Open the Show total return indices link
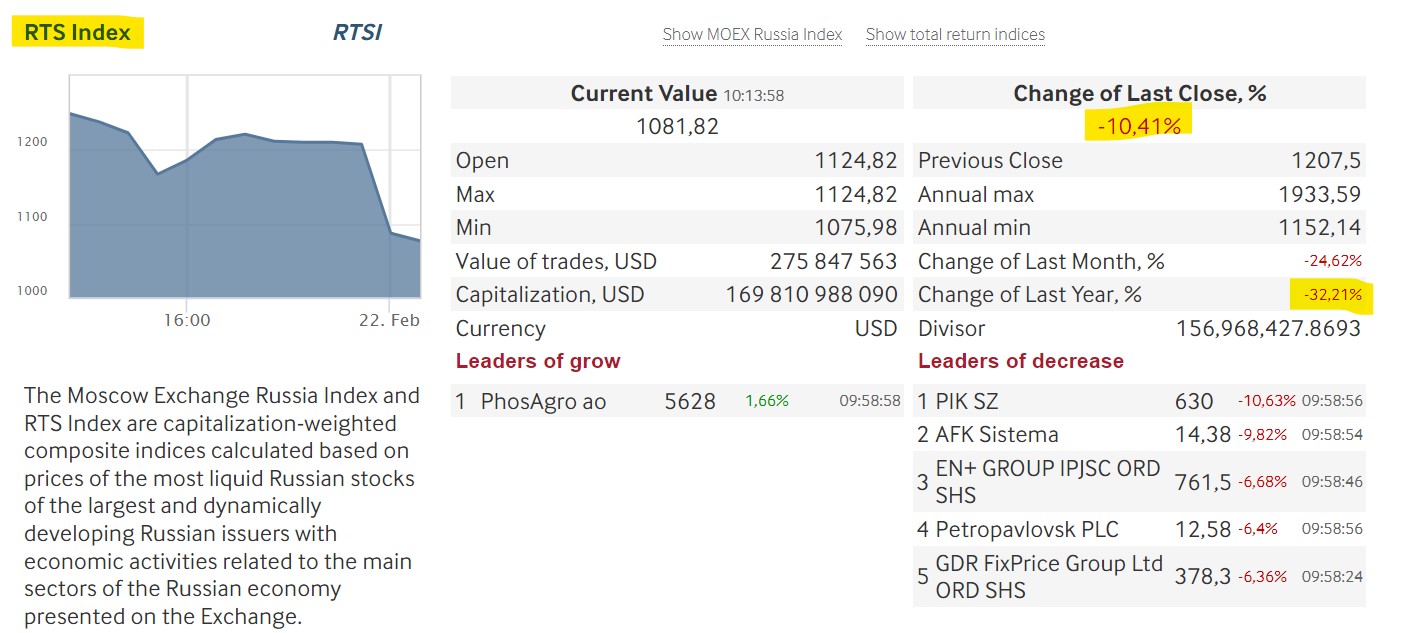Image resolution: width=1402 pixels, height=633 pixels. (x=955, y=34)
